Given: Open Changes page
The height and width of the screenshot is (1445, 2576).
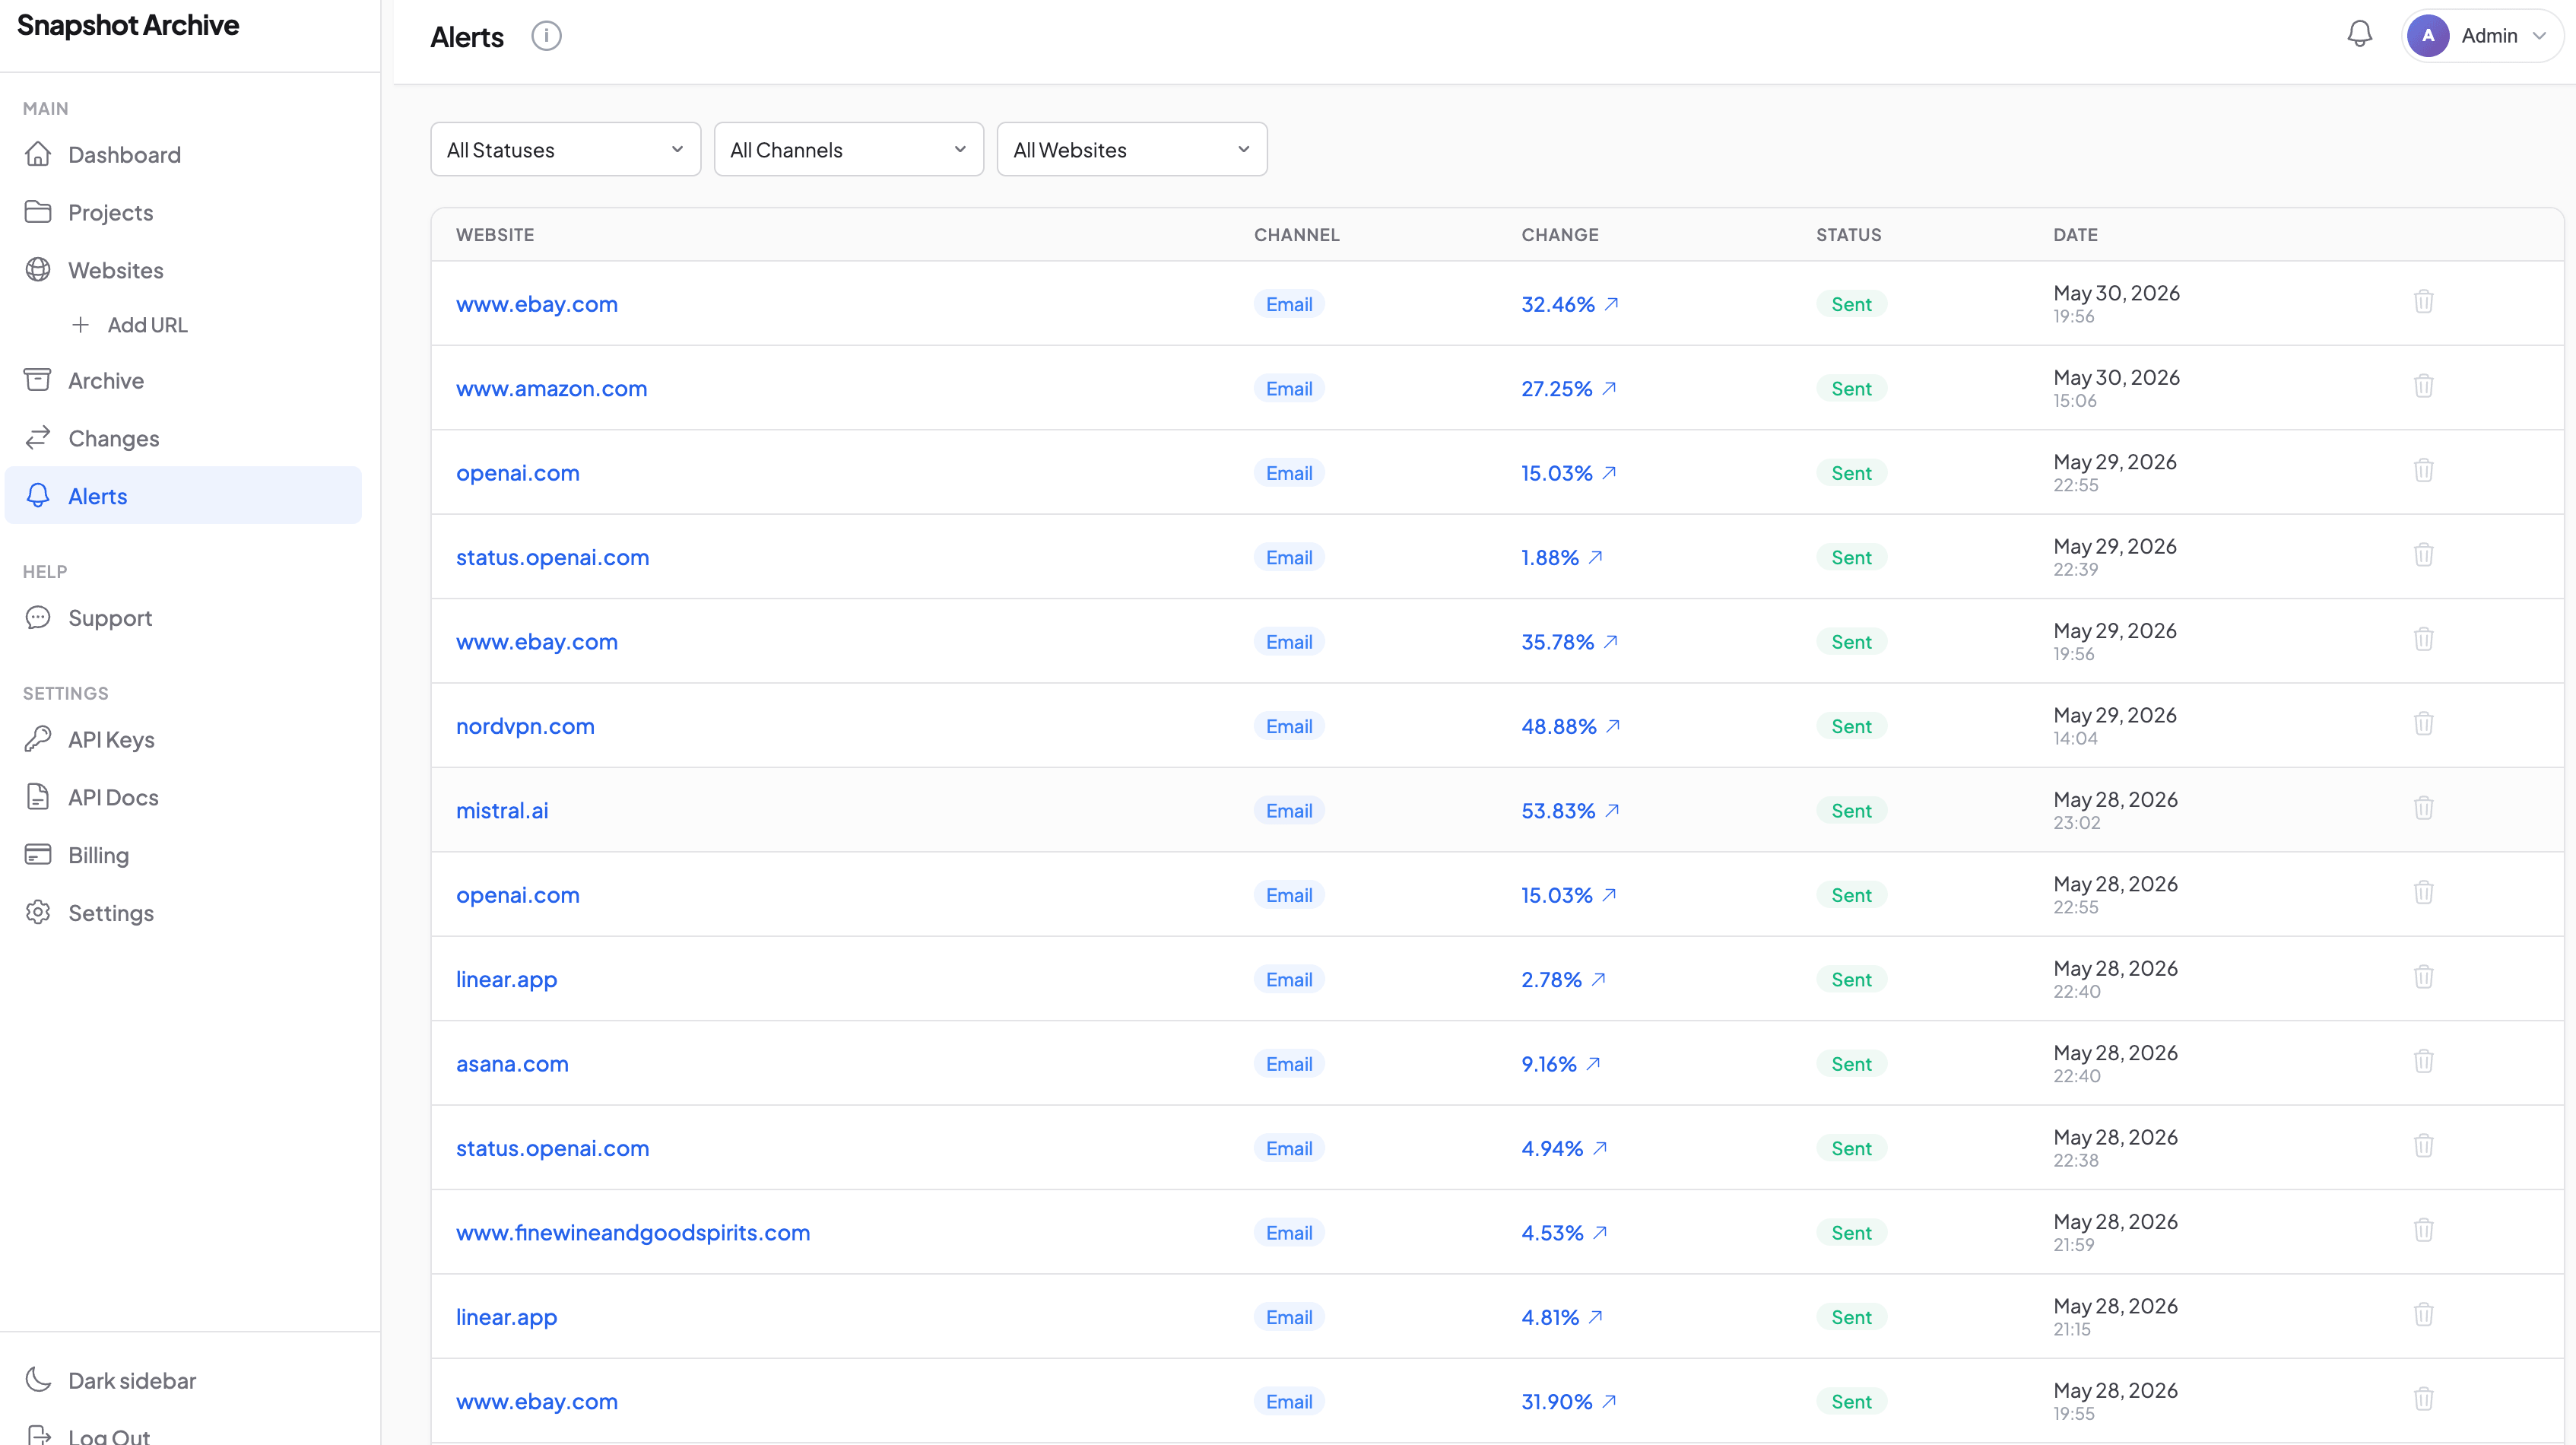Looking at the screenshot, I should pyautogui.click(x=183, y=438).
